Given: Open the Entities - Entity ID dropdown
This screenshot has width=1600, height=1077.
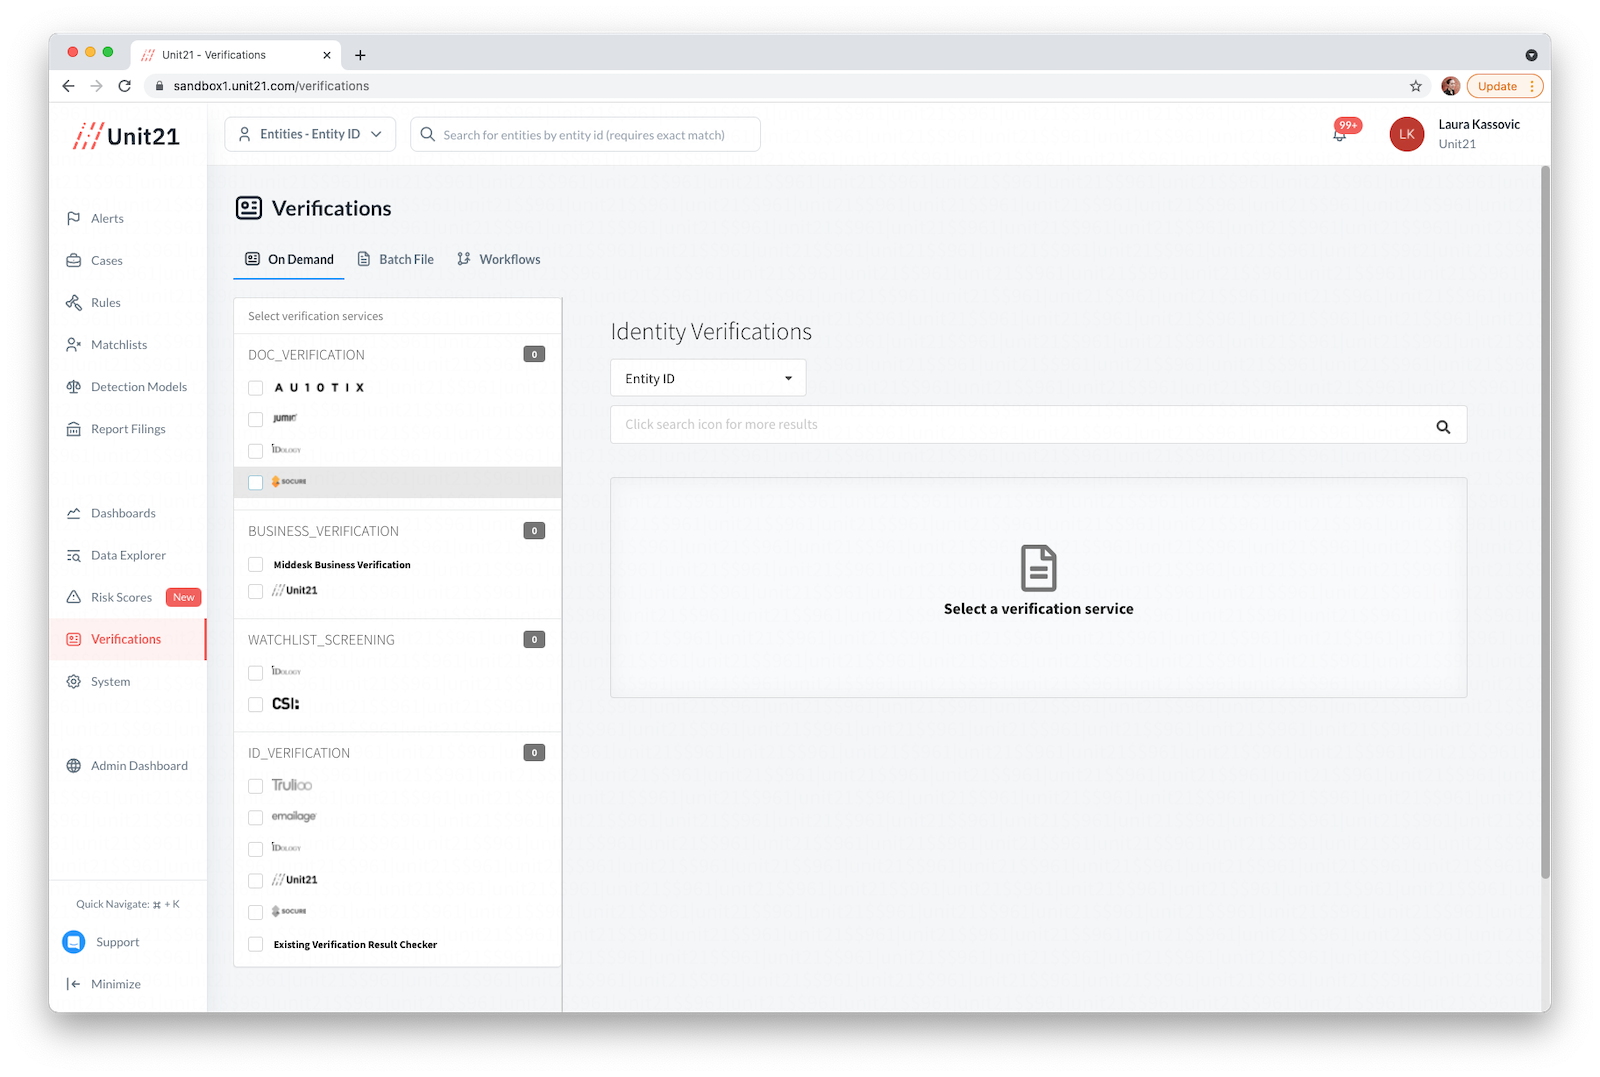Looking at the screenshot, I should click(310, 134).
